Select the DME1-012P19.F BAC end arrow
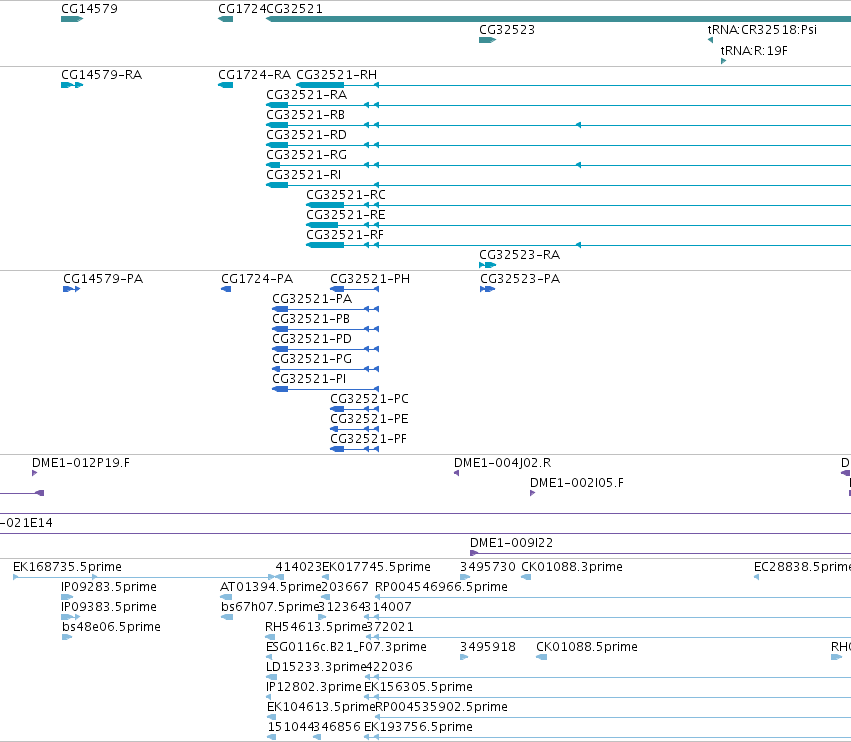The height and width of the screenshot is (742, 851). (34, 473)
